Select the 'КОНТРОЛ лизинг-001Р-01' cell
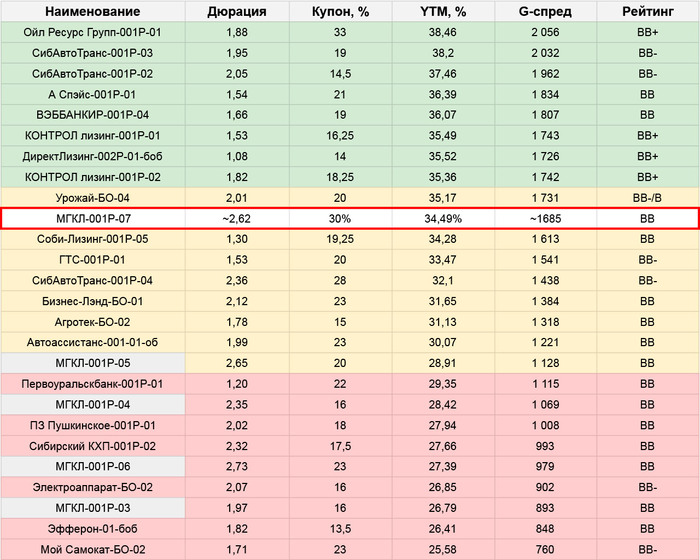Screen dimensions: 700x560 [x=93, y=136]
